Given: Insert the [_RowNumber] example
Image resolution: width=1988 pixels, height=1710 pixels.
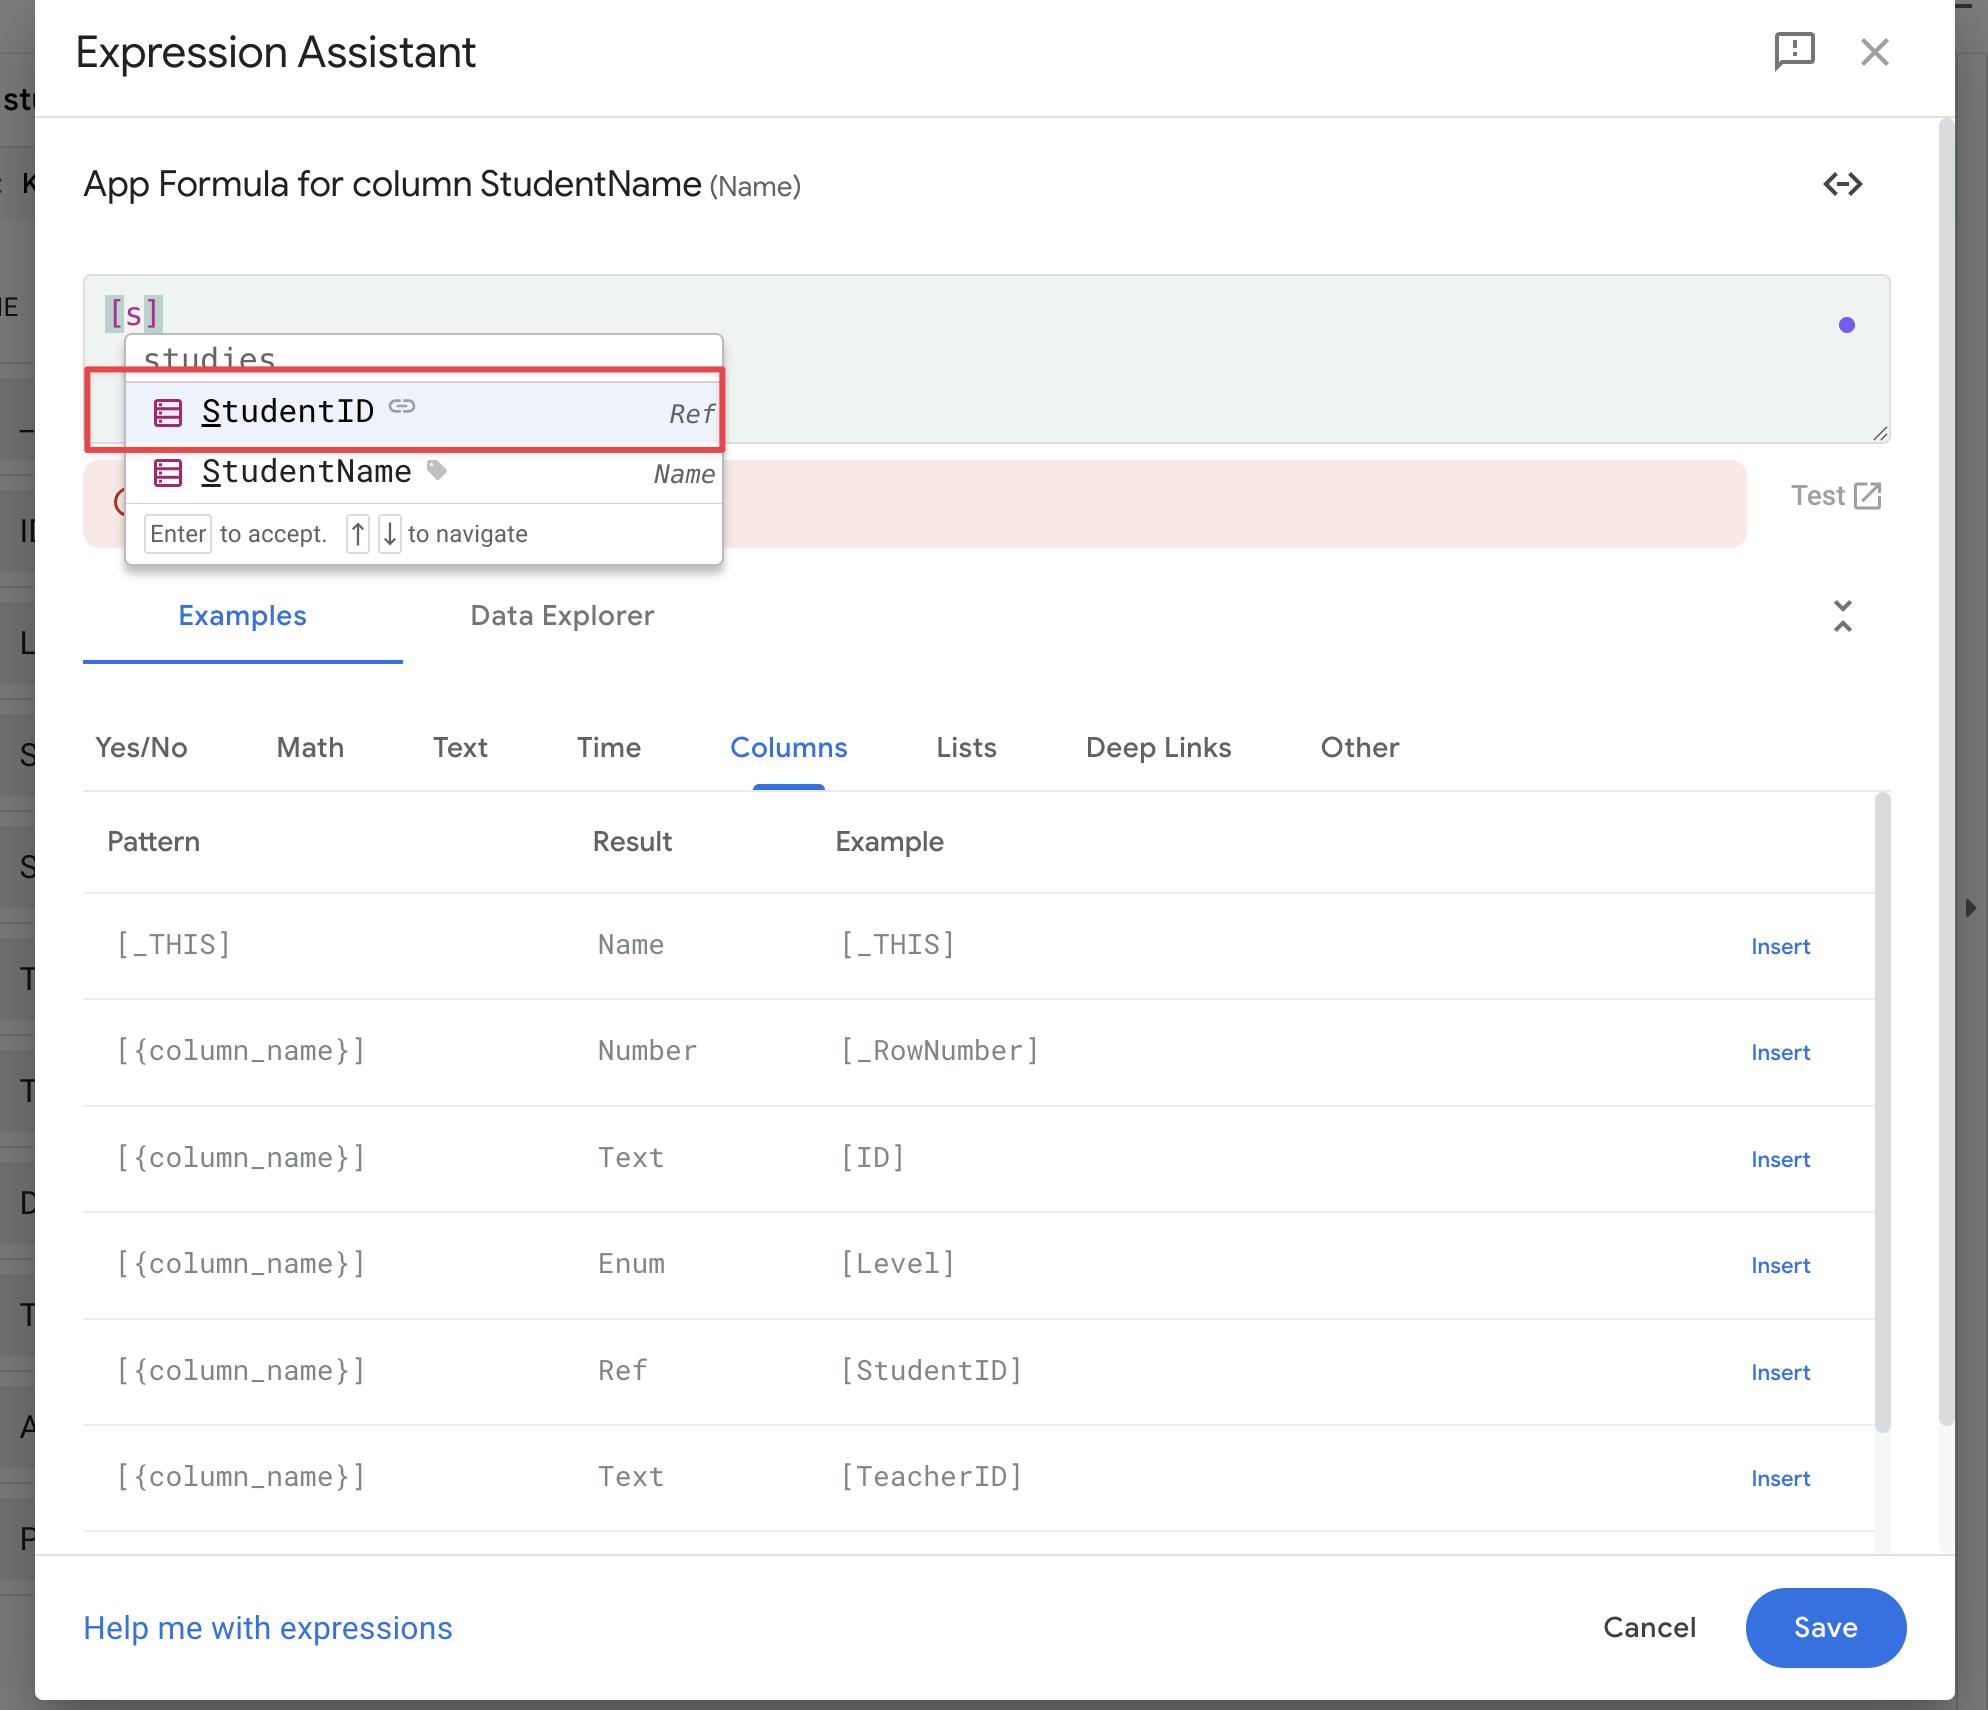Looking at the screenshot, I should pos(1780,1052).
